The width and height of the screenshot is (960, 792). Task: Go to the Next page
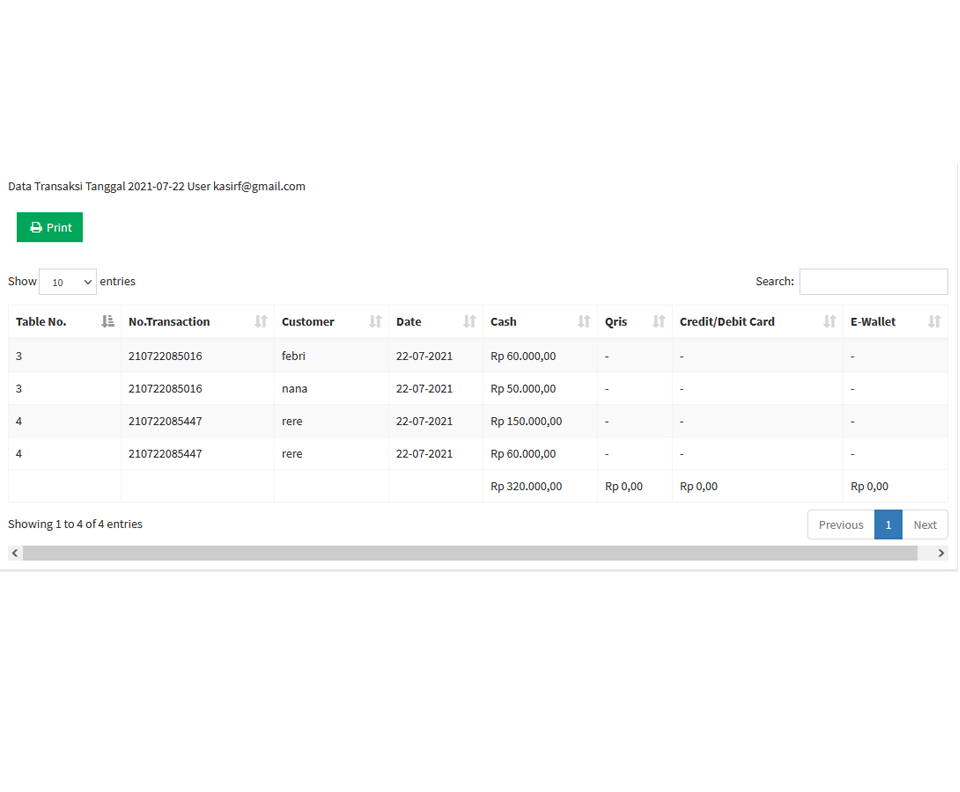(x=925, y=525)
